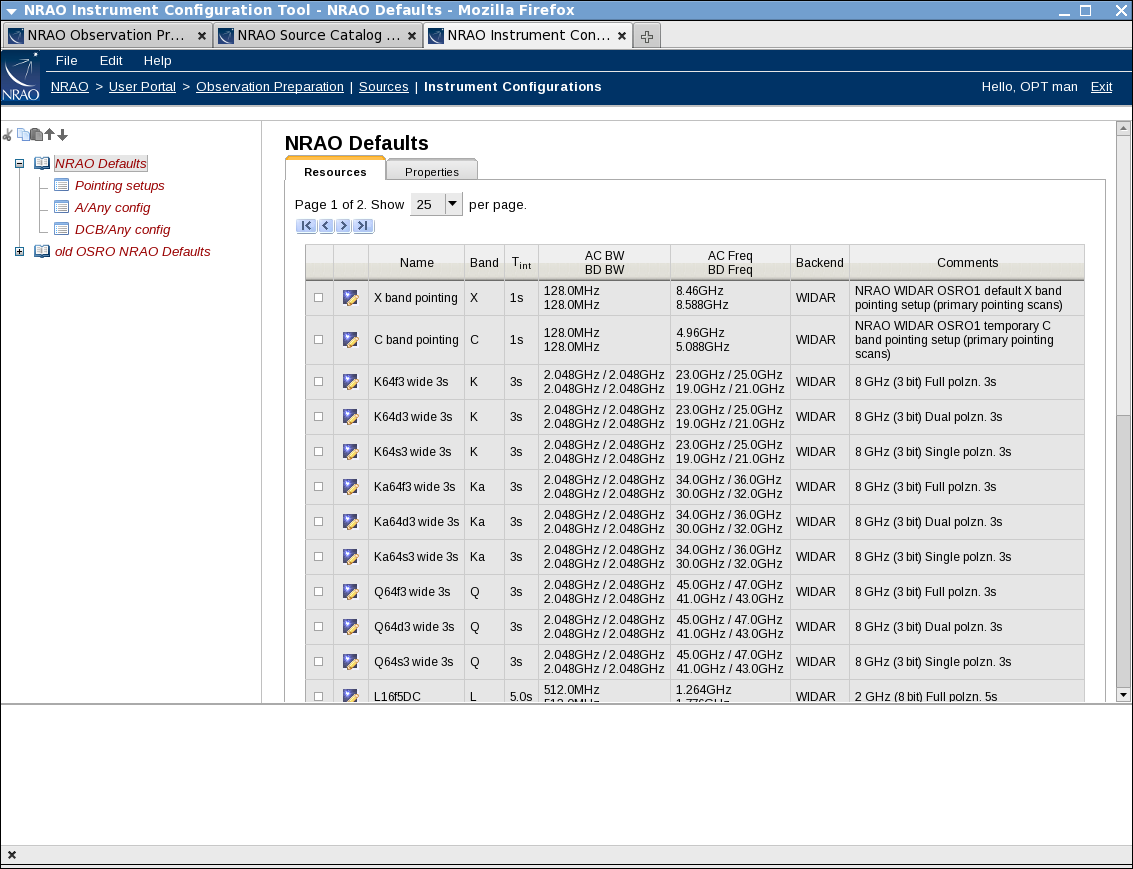
Task: Edit the X band pointing resource
Action: tap(350, 298)
